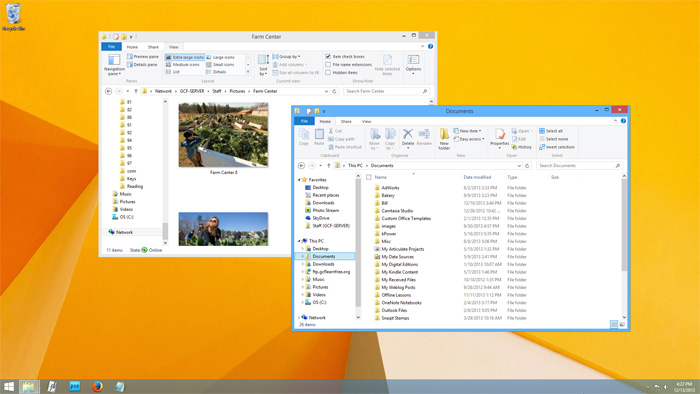The width and height of the screenshot is (700, 394).
Task: Go back in the Documents window
Action: [301, 166]
